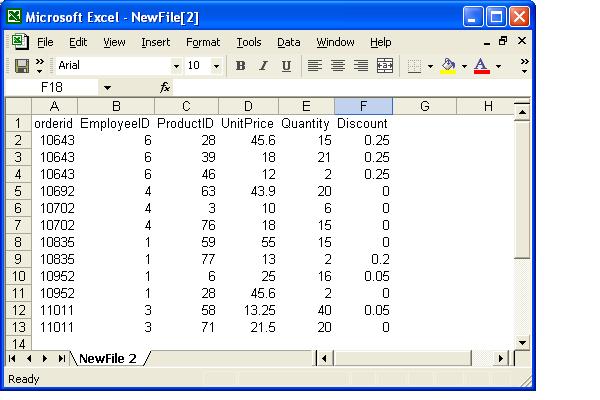Open Font Color dropdown arrow
This screenshot has width=600, height=400.
[x=498, y=66]
